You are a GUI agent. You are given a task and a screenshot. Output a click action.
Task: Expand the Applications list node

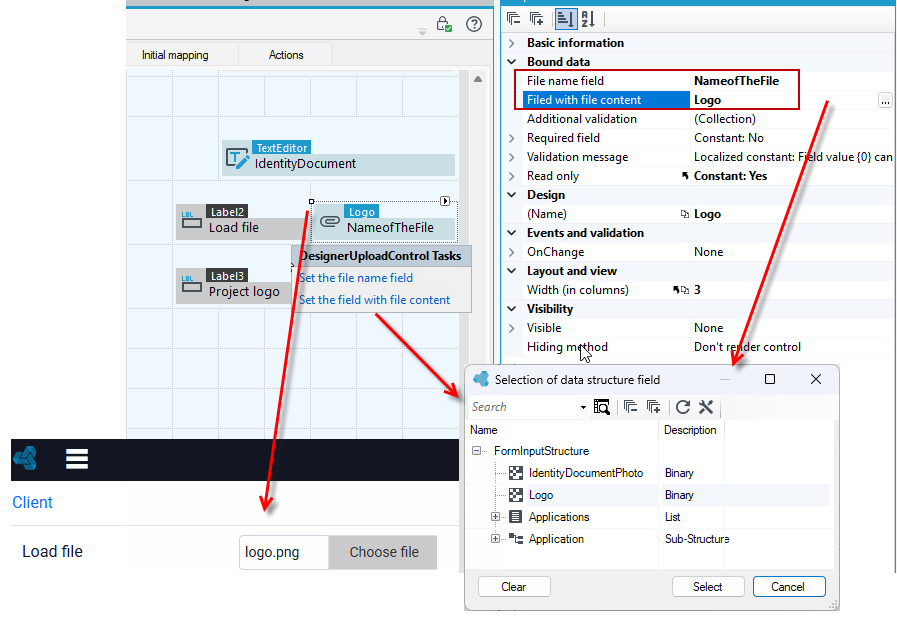click(x=495, y=517)
